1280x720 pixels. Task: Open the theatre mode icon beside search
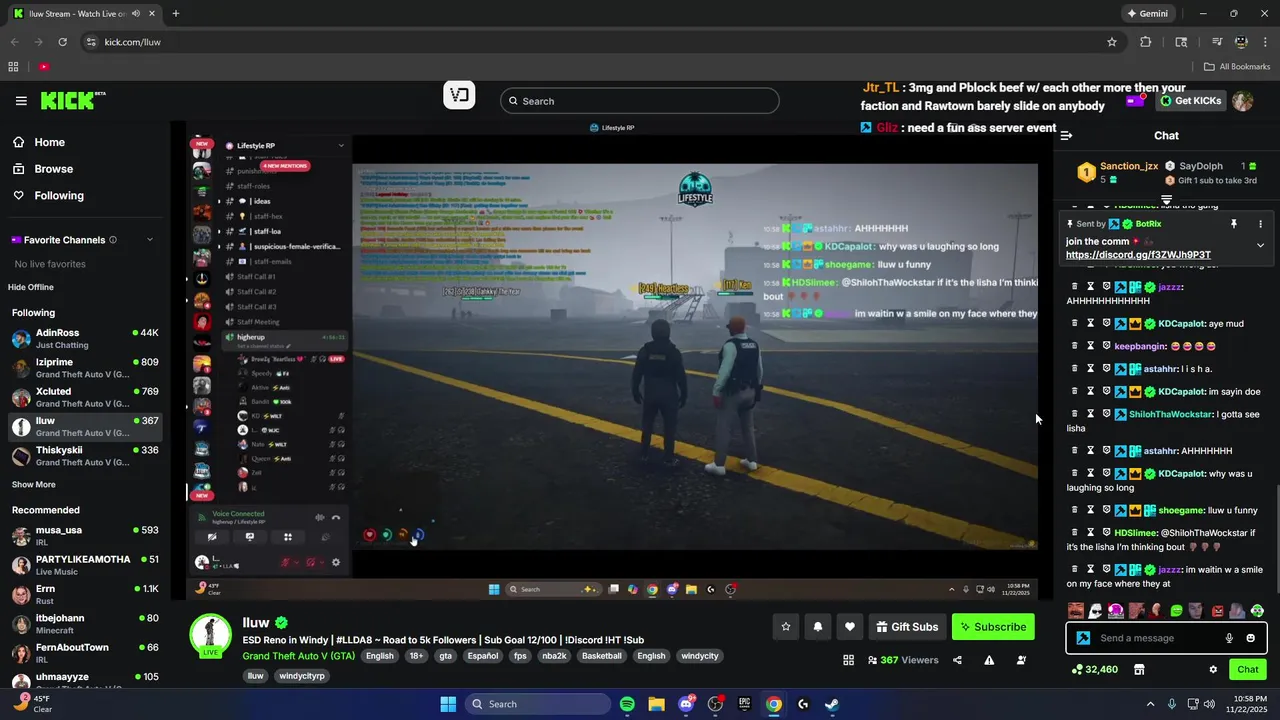click(x=459, y=96)
